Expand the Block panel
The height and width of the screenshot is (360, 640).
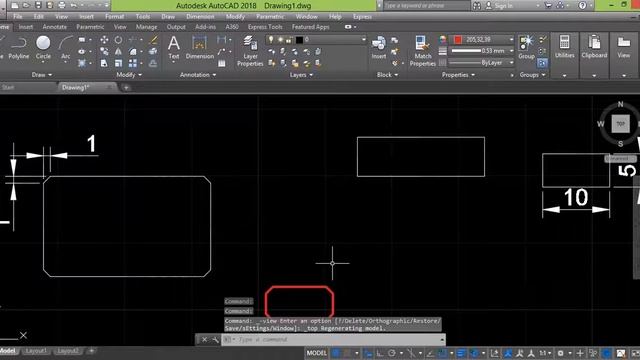387,75
